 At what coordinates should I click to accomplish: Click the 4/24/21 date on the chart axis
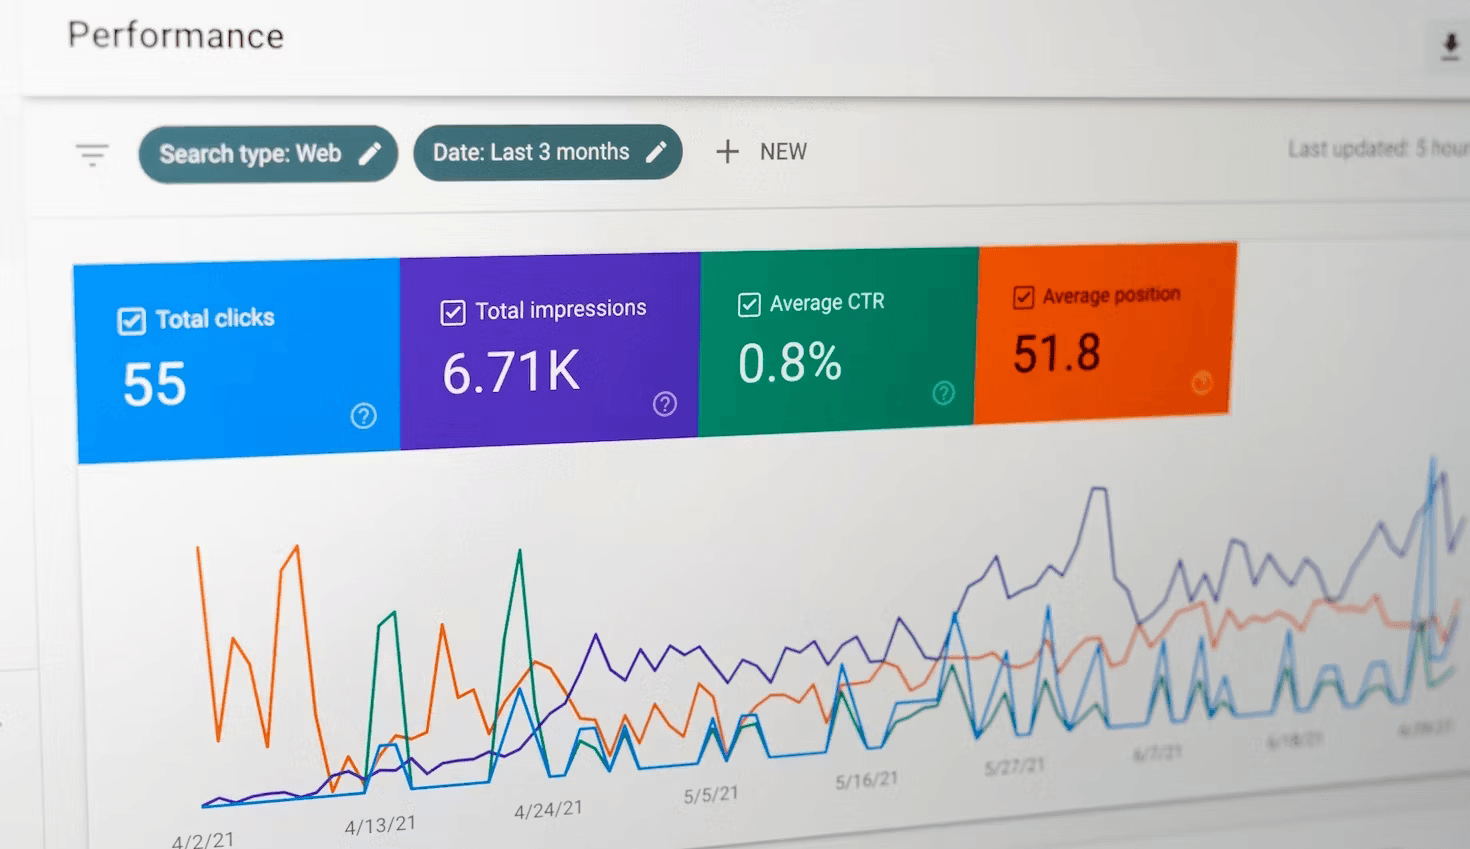click(548, 810)
